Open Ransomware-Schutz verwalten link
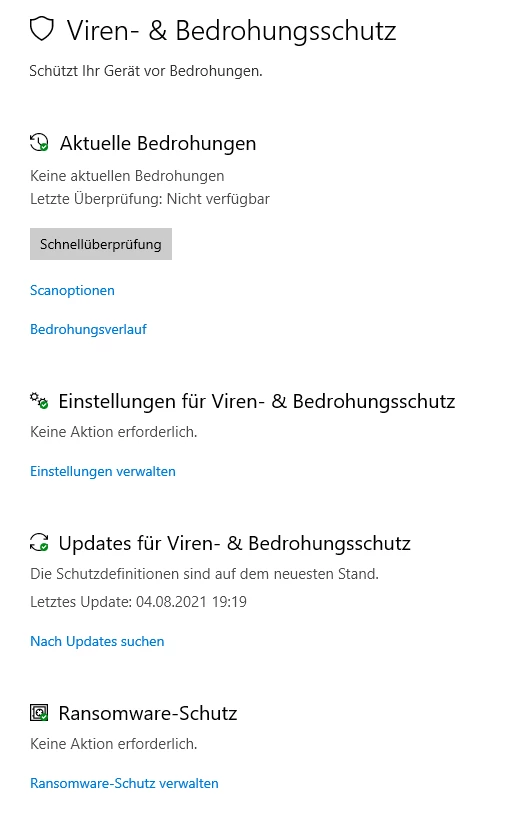505x819 pixels. [124, 783]
